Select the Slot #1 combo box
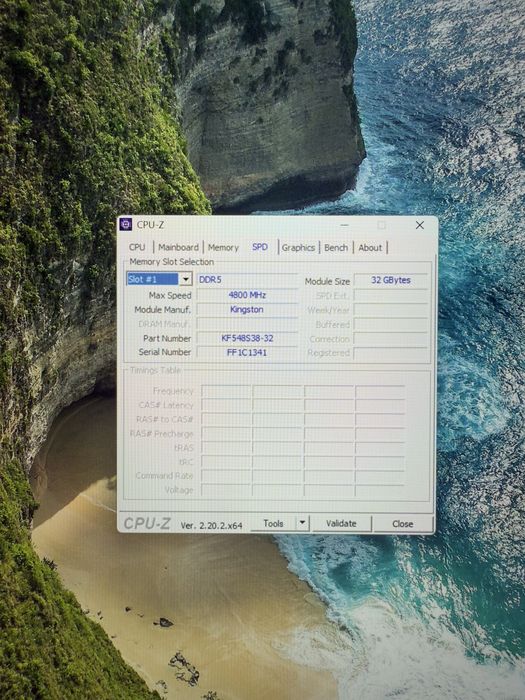The width and height of the screenshot is (525, 700). coord(159,279)
